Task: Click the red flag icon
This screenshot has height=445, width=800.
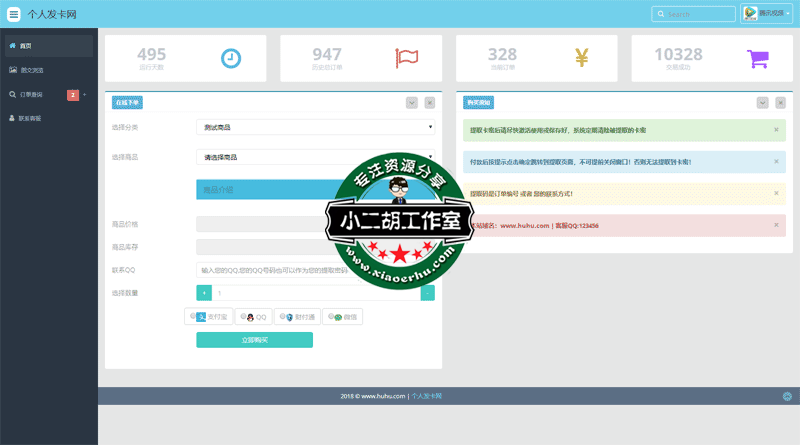Action: click(x=406, y=58)
